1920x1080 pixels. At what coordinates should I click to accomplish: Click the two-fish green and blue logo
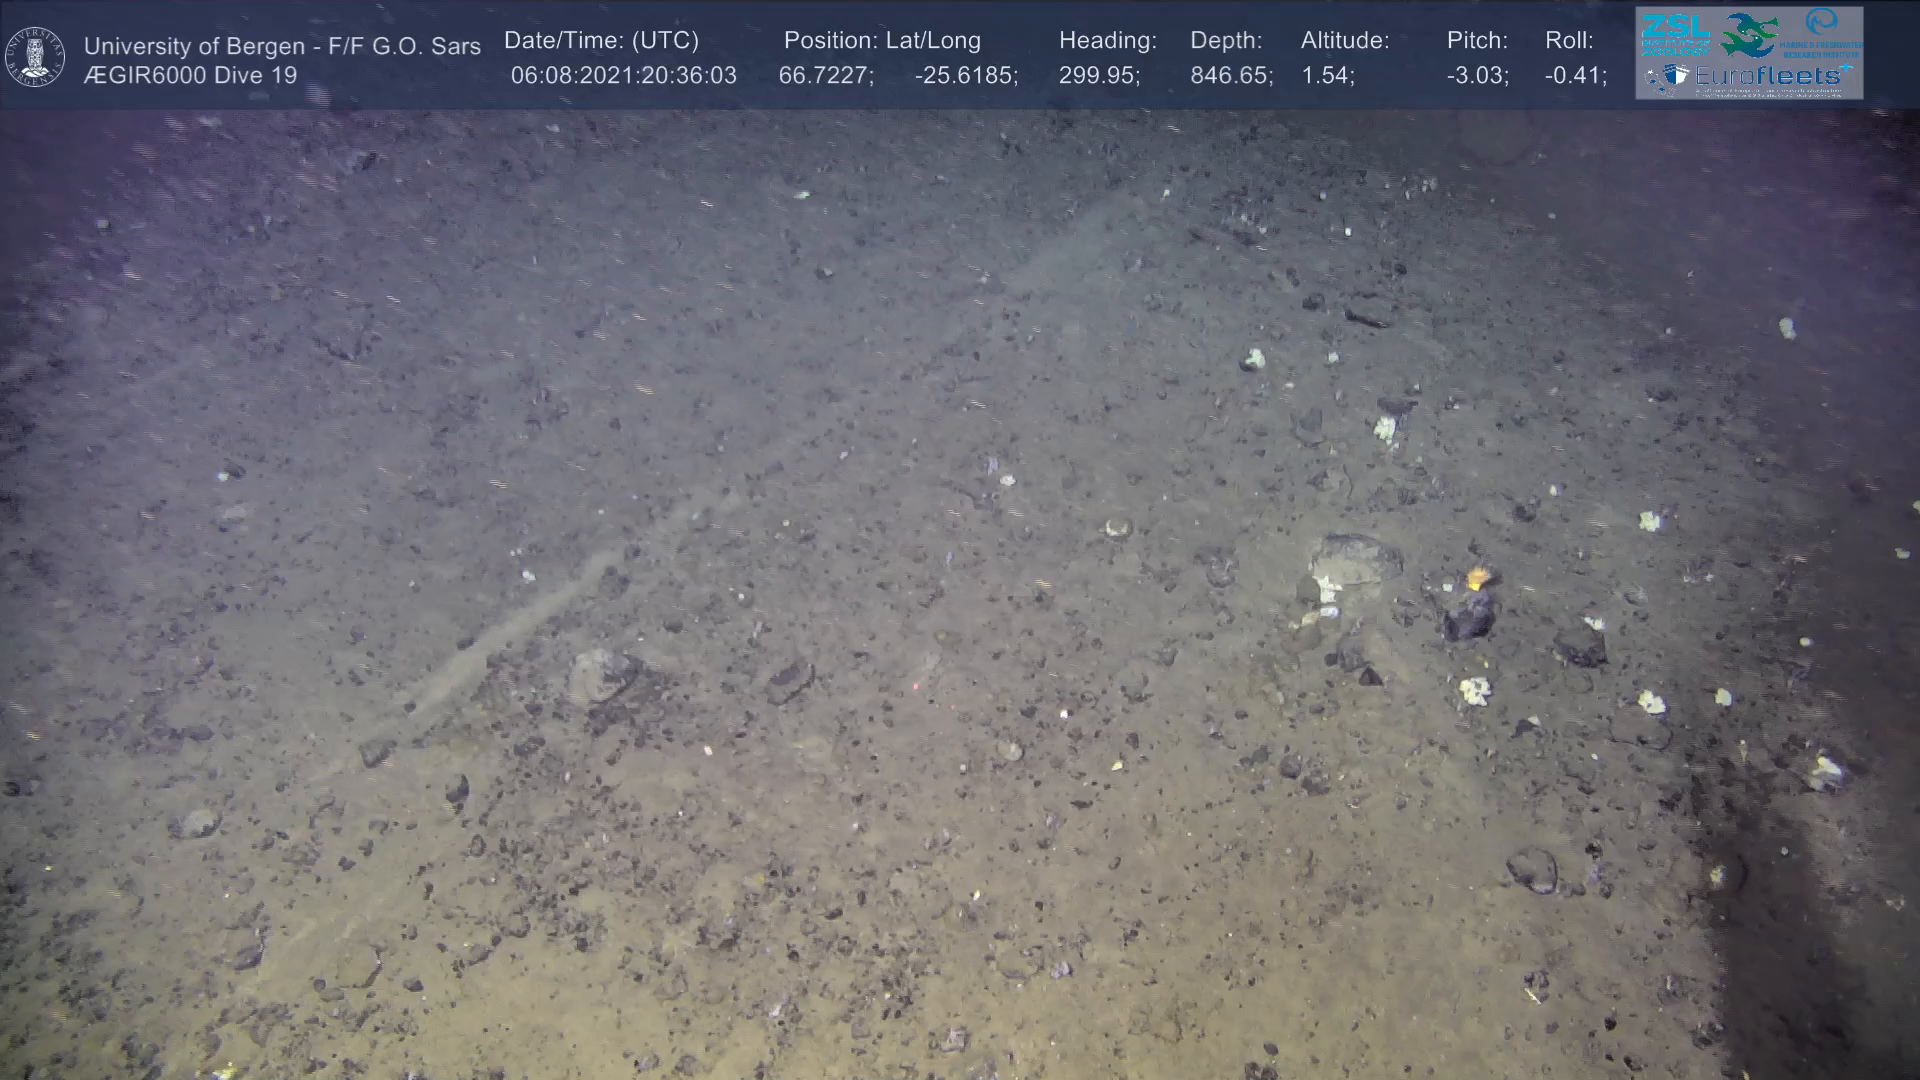pyautogui.click(x=1749, y=34)
